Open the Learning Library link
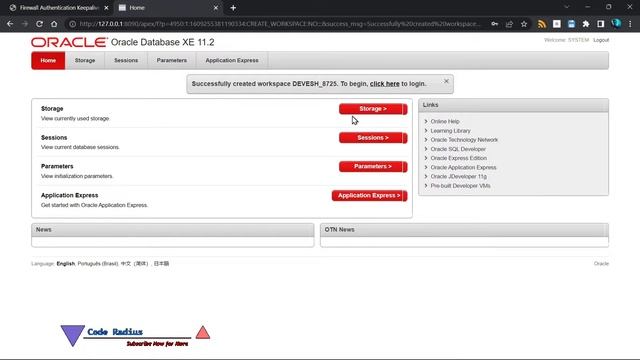 click(x=451, y=131)
